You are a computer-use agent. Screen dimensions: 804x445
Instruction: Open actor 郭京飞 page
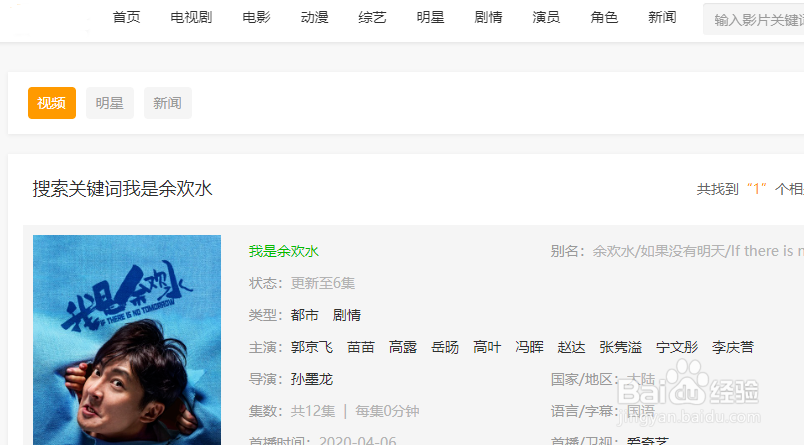pos(312,347)
